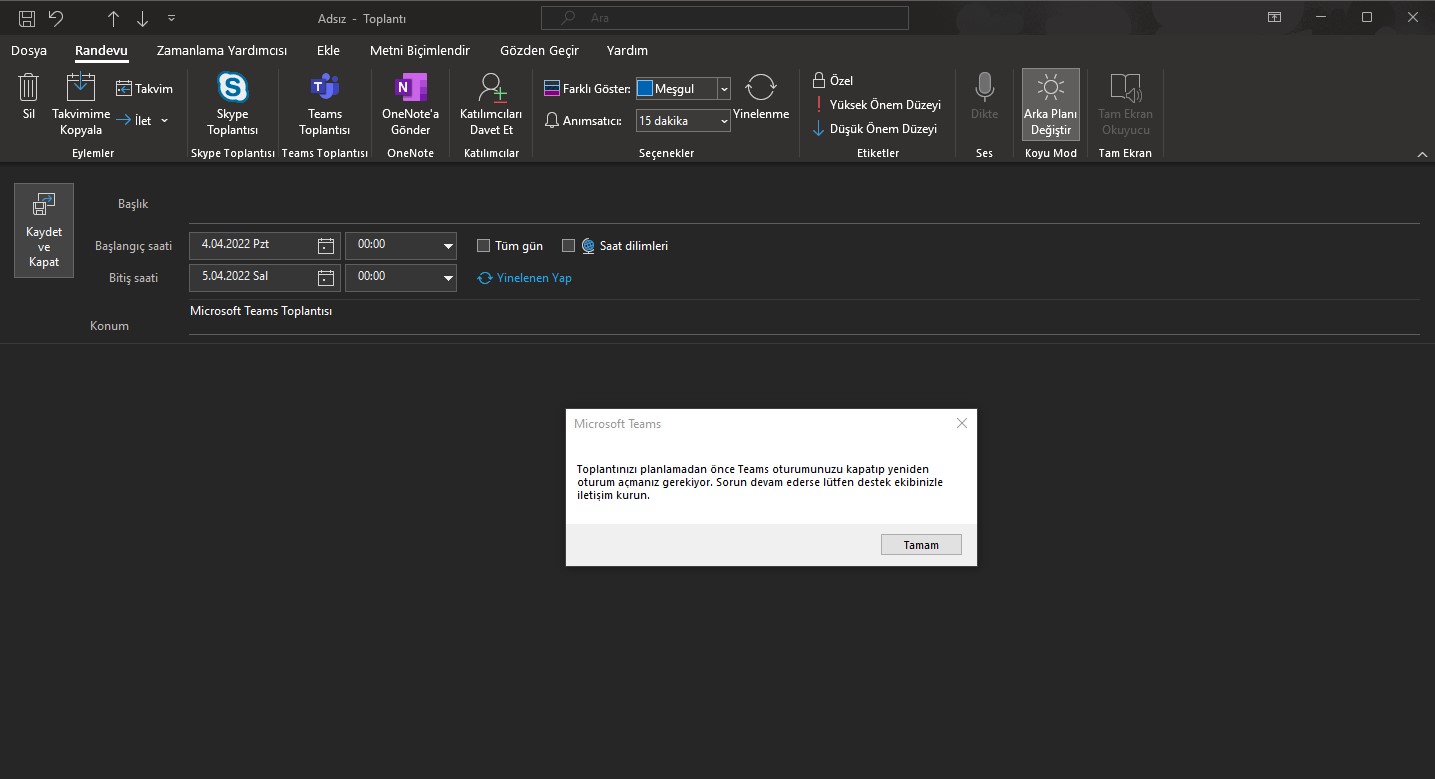Send to OneNote
The width and height of the screenshot is (1435, 779).
410,104
